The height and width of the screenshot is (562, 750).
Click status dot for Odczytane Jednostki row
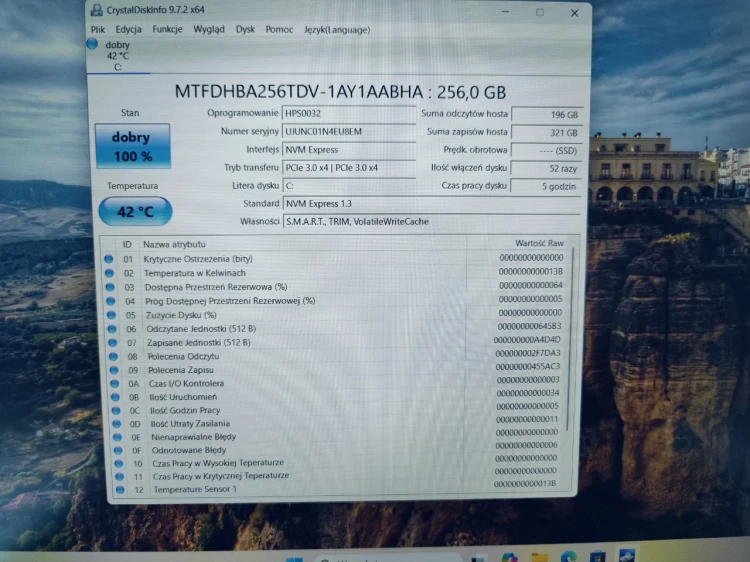tap(112, 329)
